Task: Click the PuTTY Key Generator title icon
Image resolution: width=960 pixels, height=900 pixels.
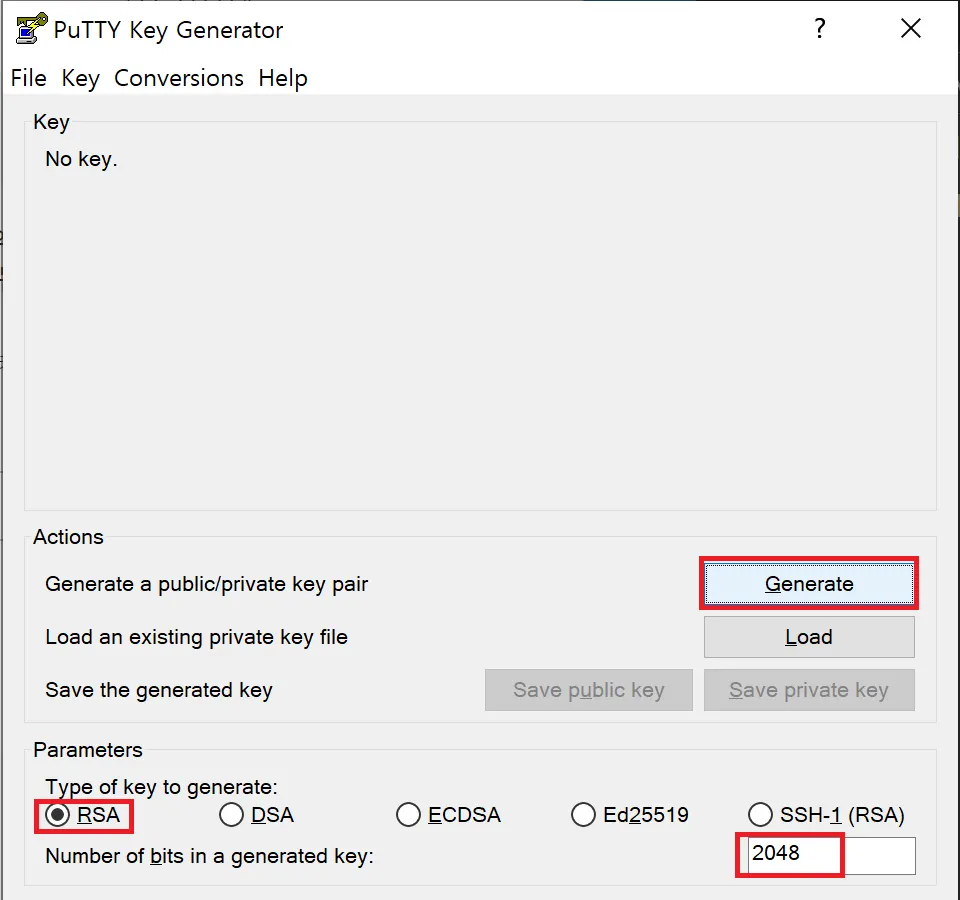Action: click(x=31, y=29)
